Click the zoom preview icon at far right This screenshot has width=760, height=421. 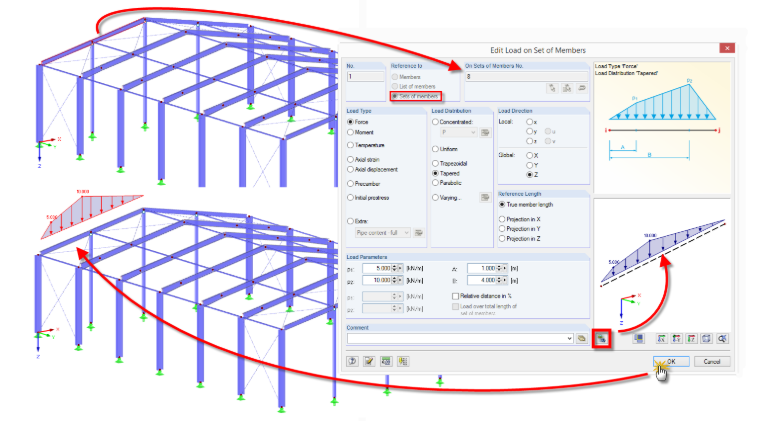tap(722, 339)
